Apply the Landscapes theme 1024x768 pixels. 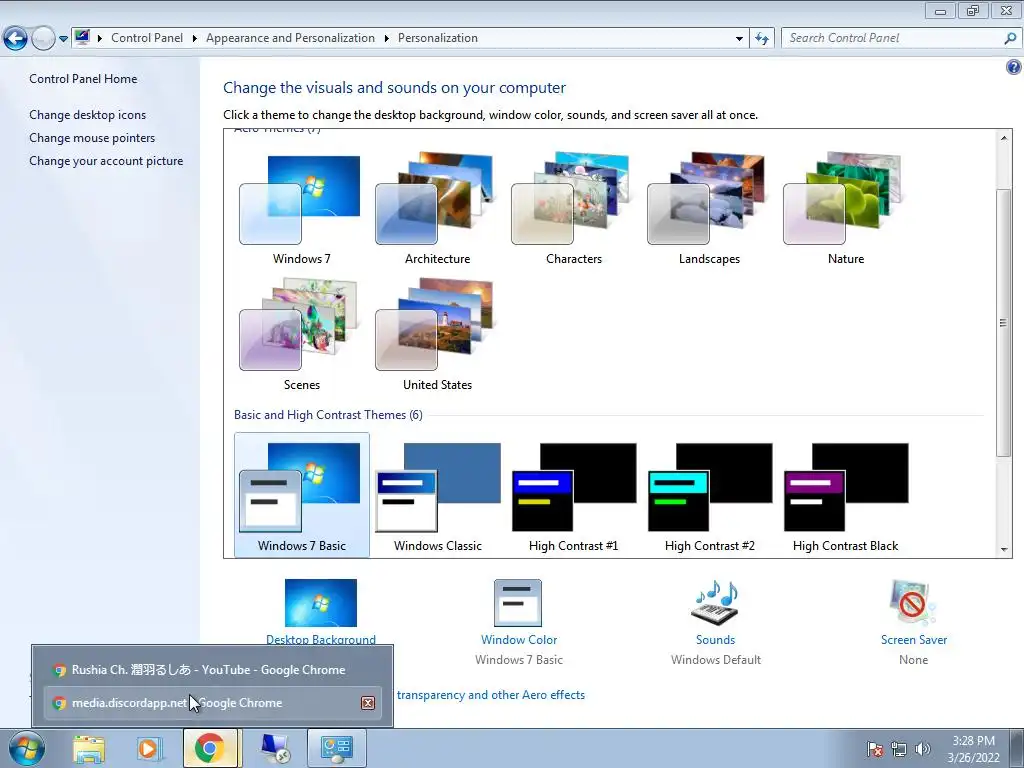click(x=709, y=208)
